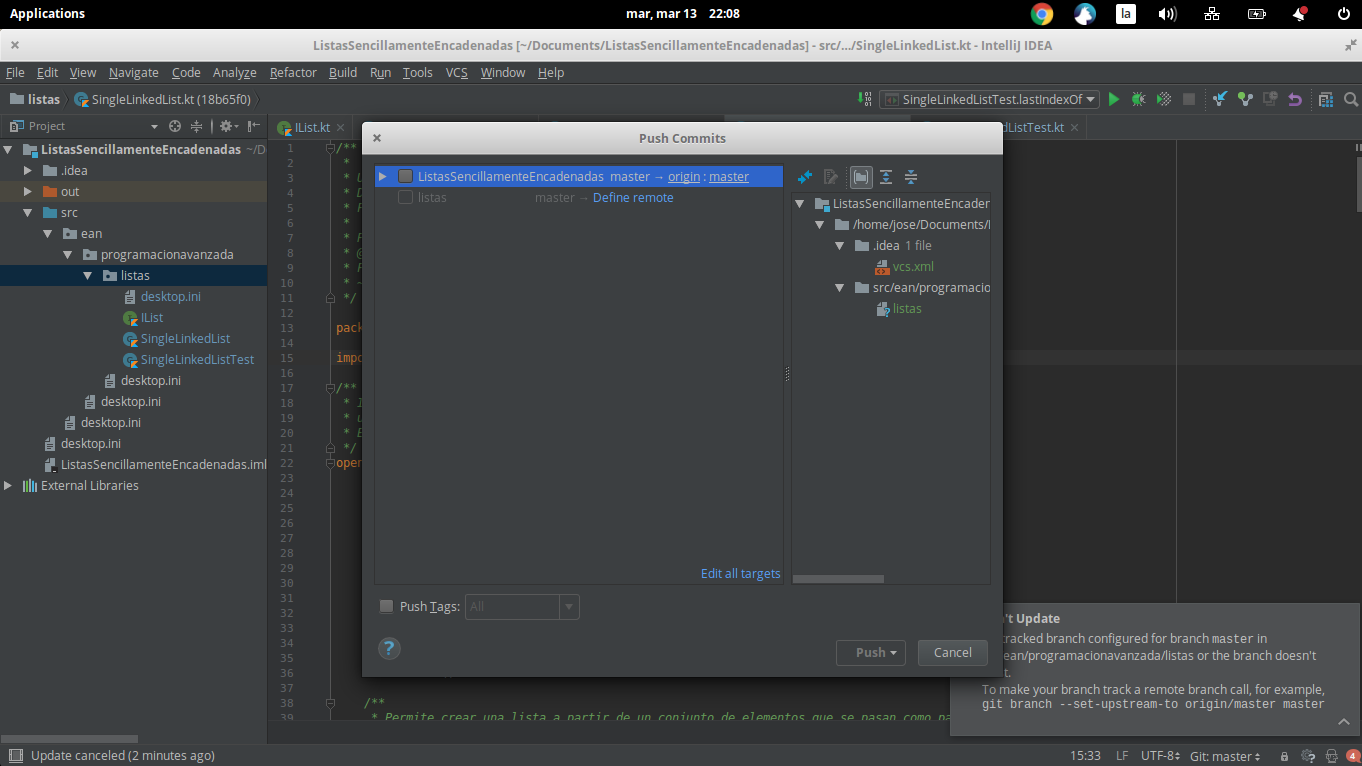This screenshot has width=1362, height=766.
Task: Open Git: master branch selector
Action: click(x=1226, y=756)
